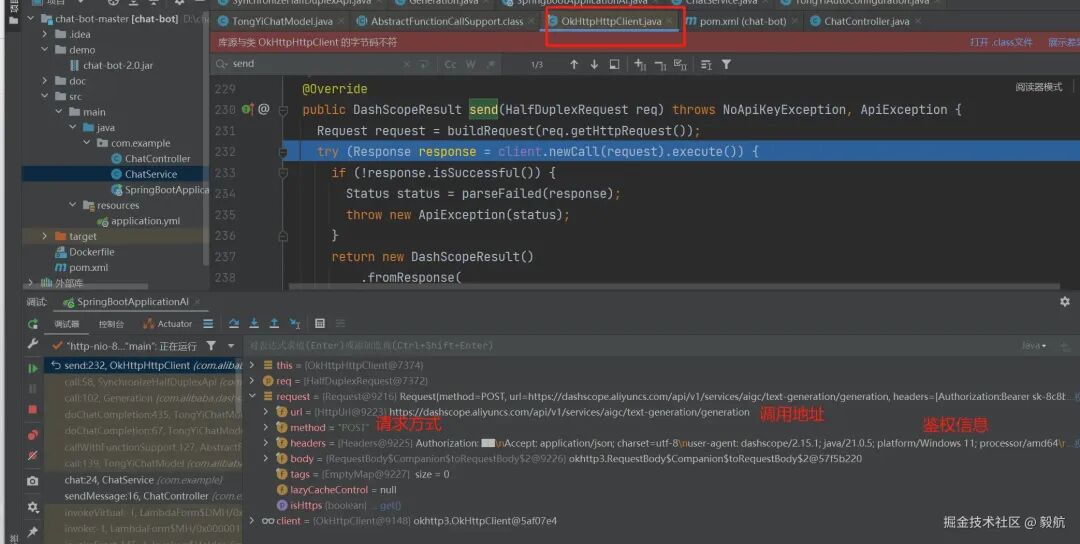Rerun SpringBootApplicationAI debug icon

[x=32, y=324]
